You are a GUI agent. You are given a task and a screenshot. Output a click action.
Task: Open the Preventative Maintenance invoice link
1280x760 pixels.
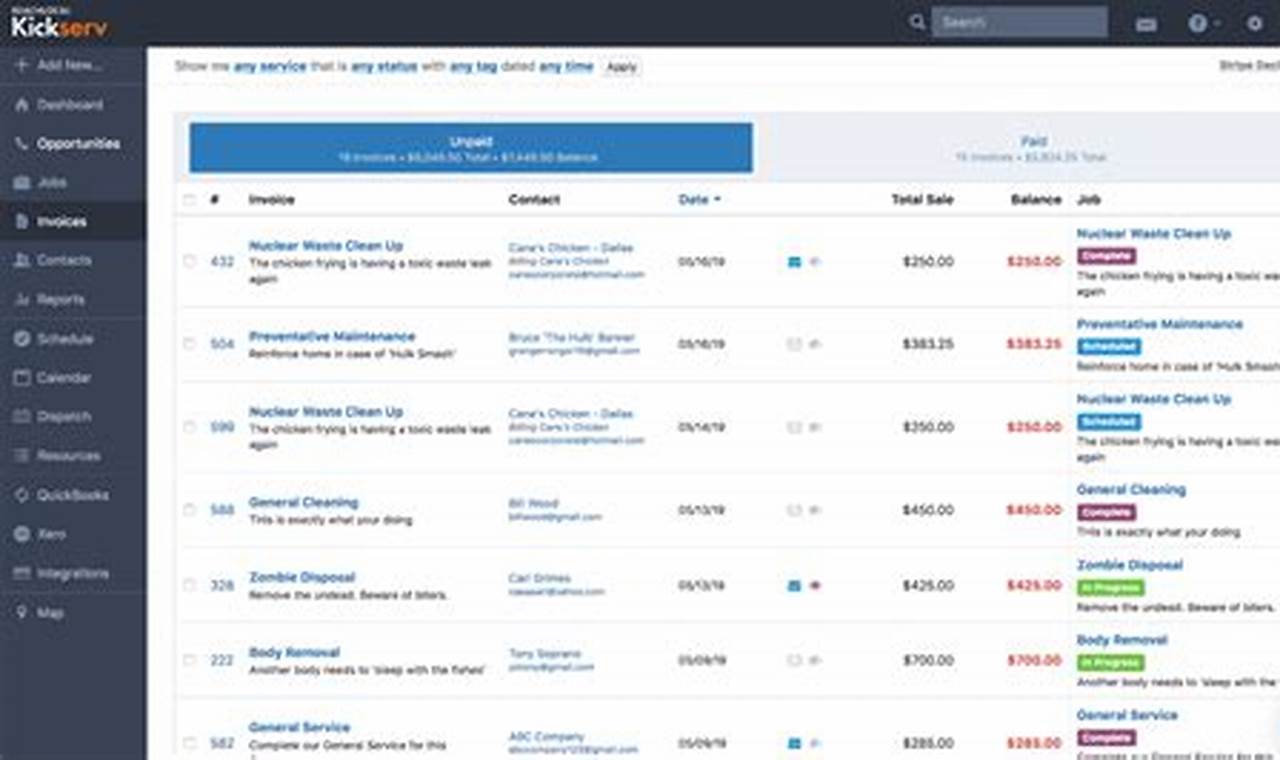pos(332,336)
